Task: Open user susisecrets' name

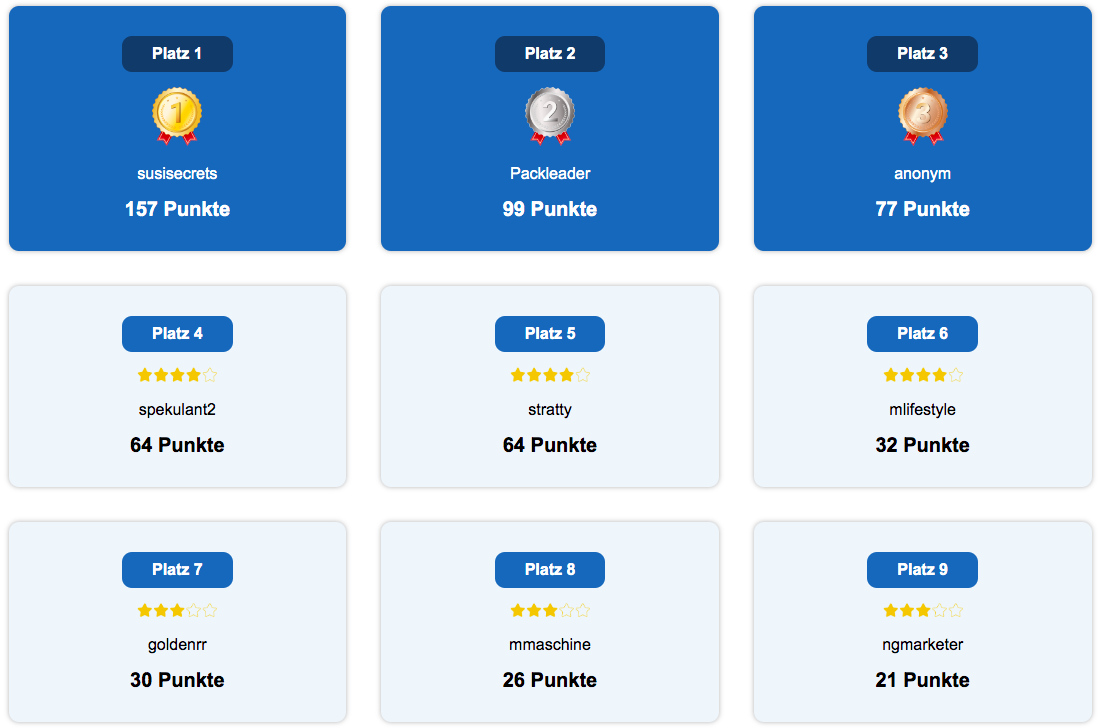Action: 177,174
